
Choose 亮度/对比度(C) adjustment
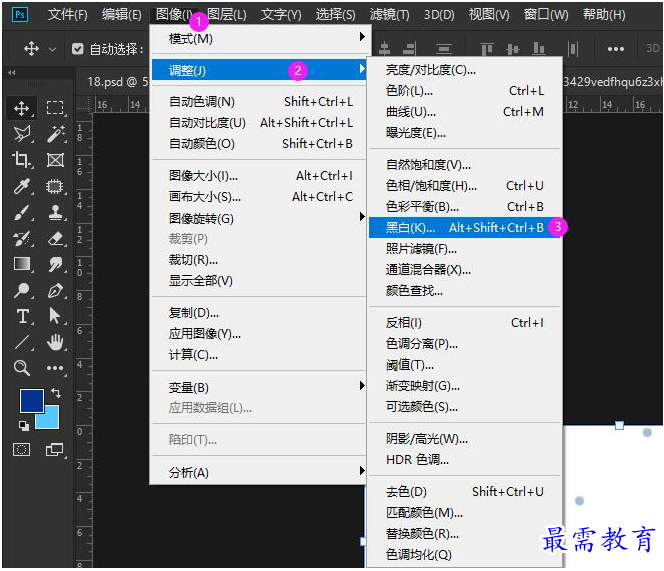[x=465, y=69]
